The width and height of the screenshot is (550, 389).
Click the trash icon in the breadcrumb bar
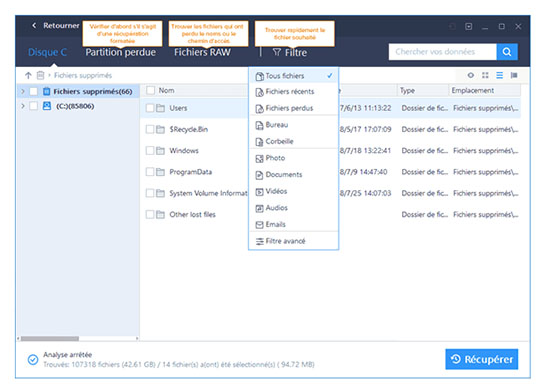click(40, 75)
